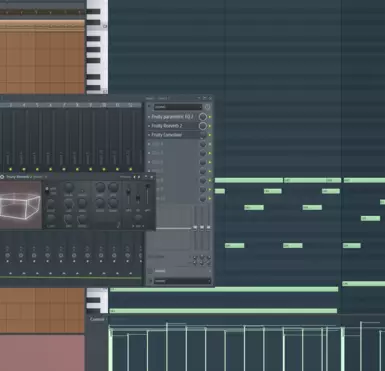Toggle Fruity Reverb 2 enable green LED
385x371 pixels.
210,126
